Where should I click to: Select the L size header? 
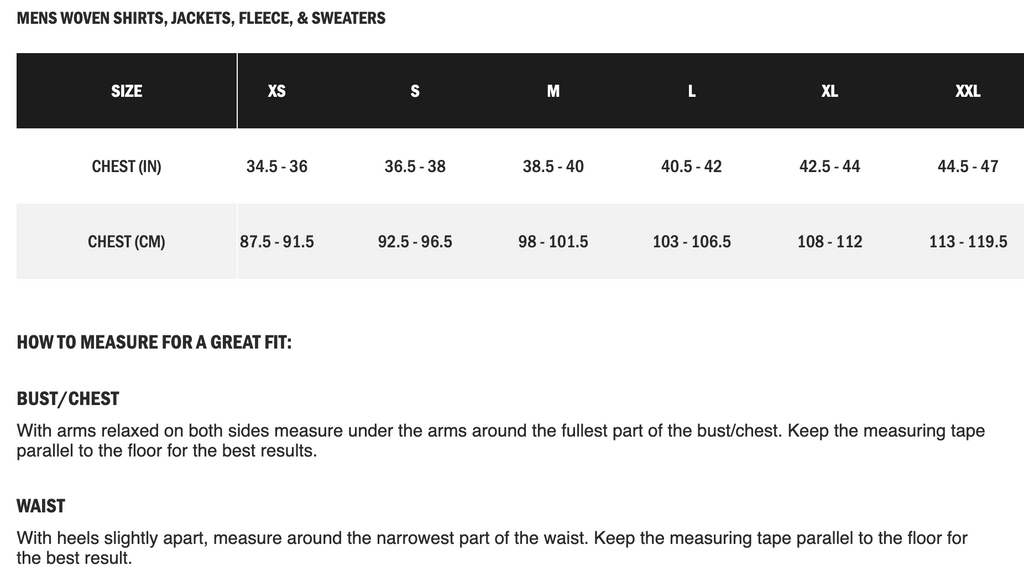pos(692,91)
